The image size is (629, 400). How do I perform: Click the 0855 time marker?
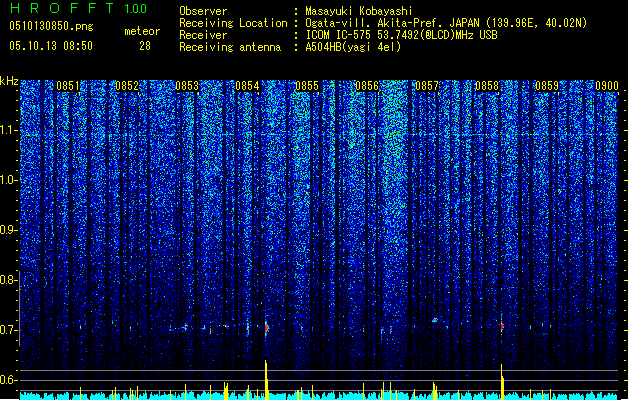point(307,86)
